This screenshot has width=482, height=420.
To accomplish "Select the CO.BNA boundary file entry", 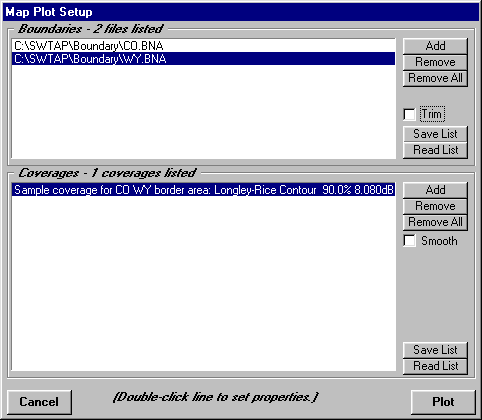I will [x=203, y=46].
